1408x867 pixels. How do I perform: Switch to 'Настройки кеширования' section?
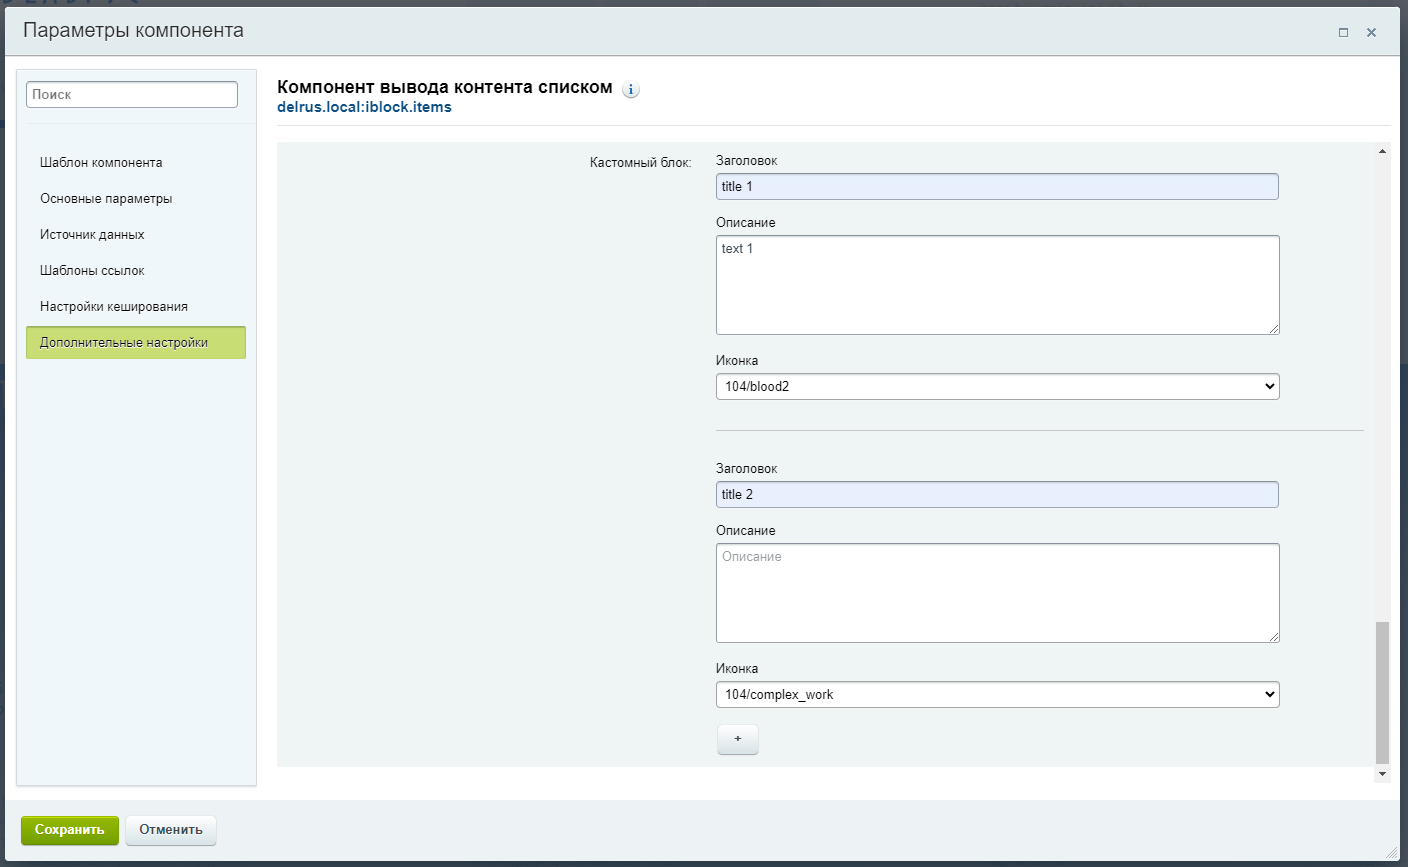coord(114,306)
